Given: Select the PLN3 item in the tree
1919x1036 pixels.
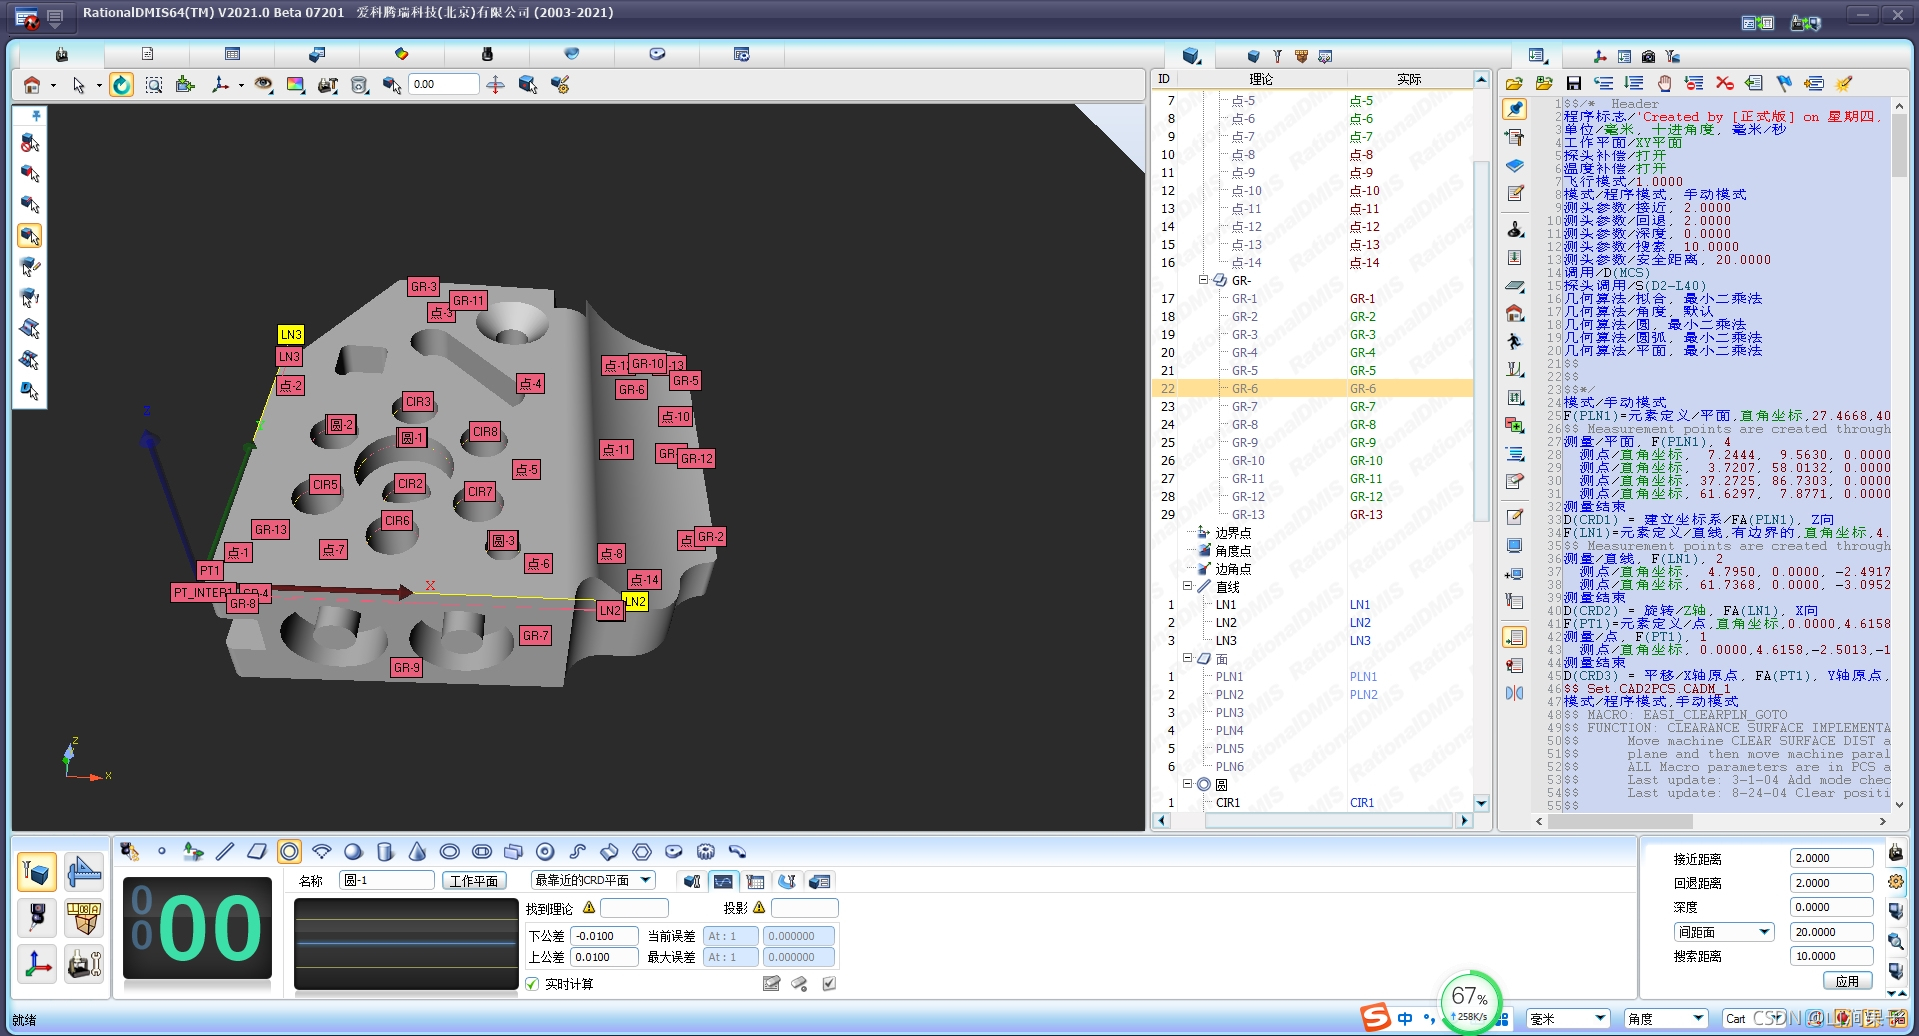Looking at the screenshot, I should pyautogui.click(x=1229, y=713).
